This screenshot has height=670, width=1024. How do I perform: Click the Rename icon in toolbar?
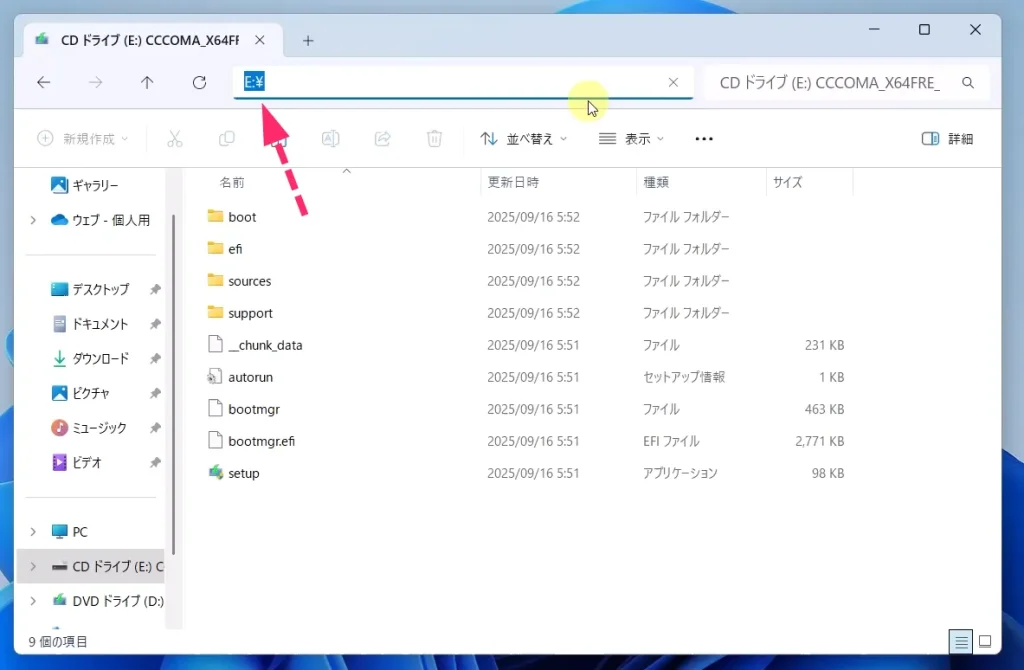point(330,139)
